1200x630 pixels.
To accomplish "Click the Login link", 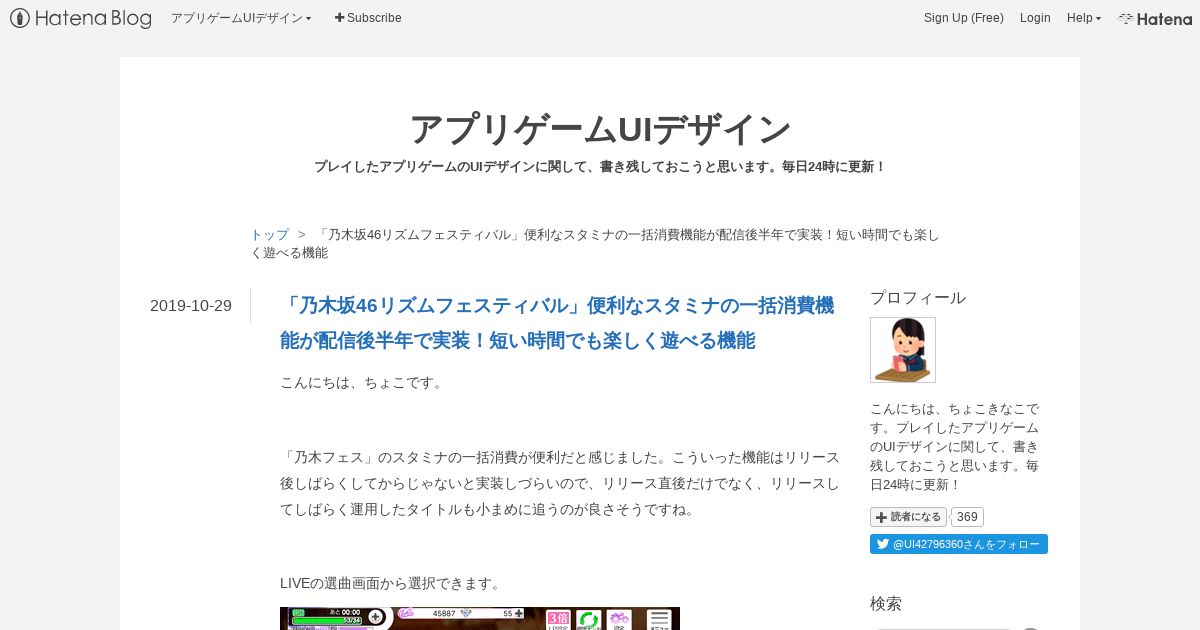I will 1035,18.
